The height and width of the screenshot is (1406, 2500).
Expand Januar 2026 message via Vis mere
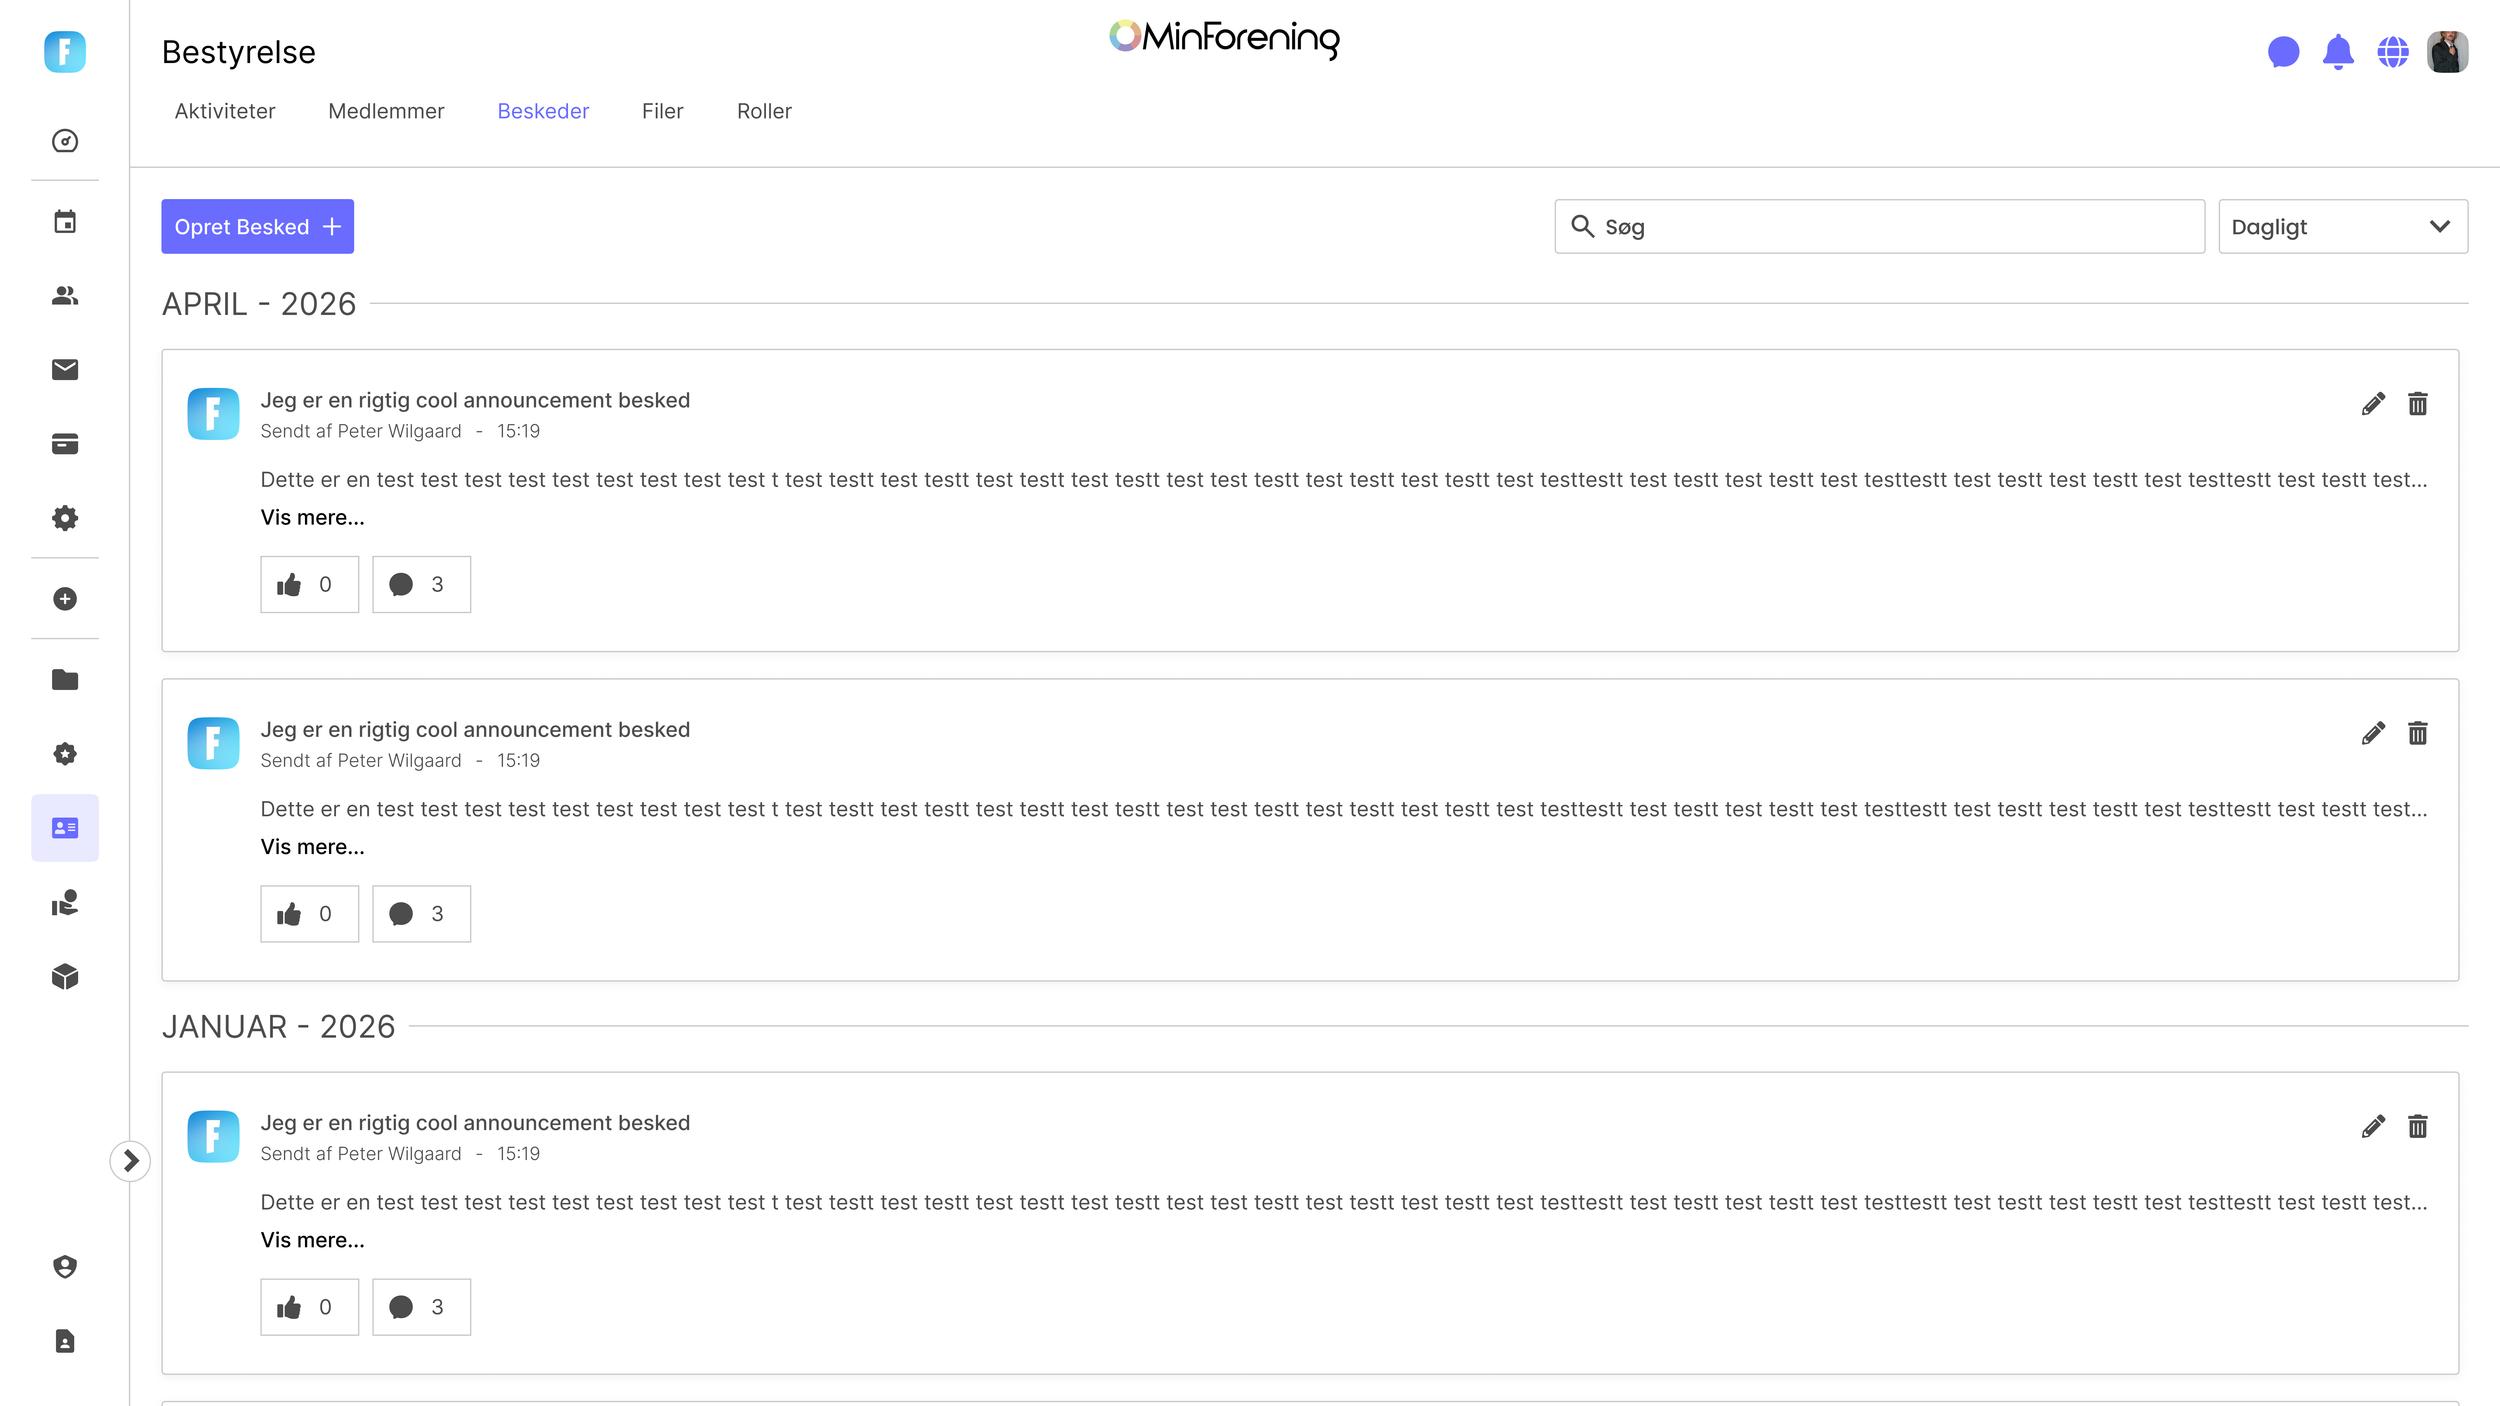[313, 1240]
